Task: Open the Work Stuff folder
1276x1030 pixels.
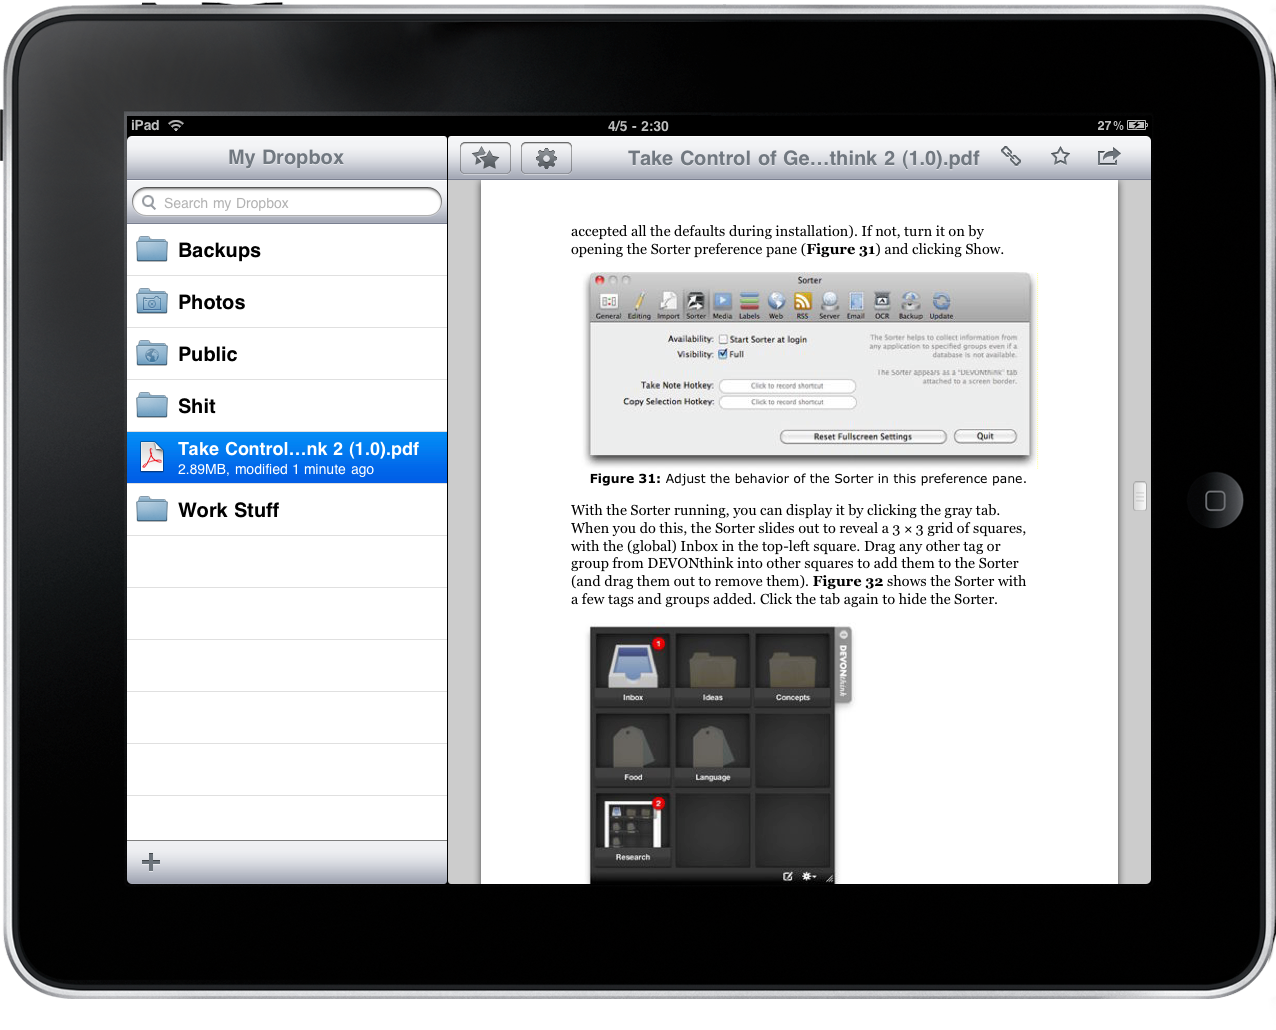Action: tap(287, 510)
